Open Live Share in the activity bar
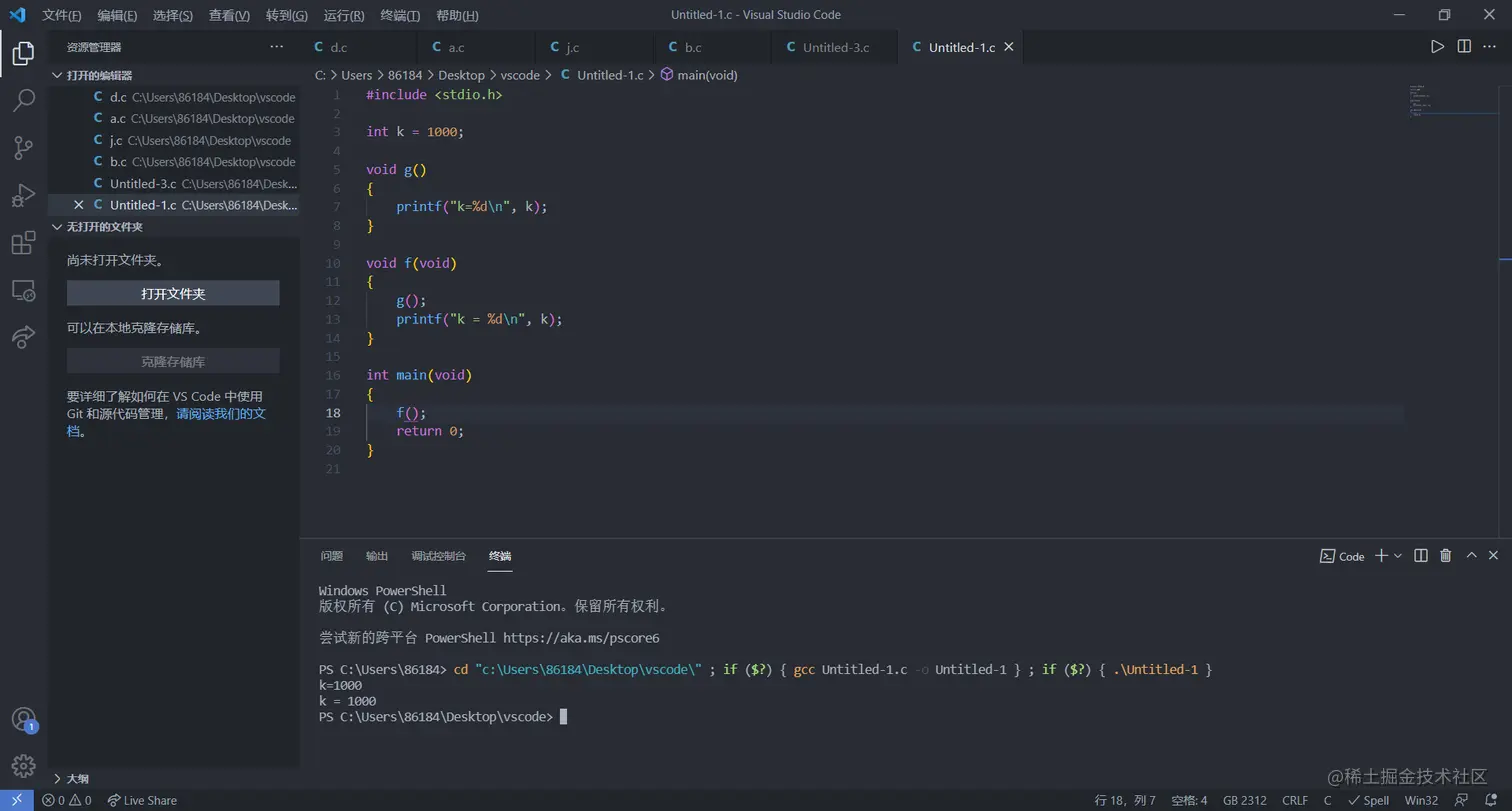 (x=23, y=338)
